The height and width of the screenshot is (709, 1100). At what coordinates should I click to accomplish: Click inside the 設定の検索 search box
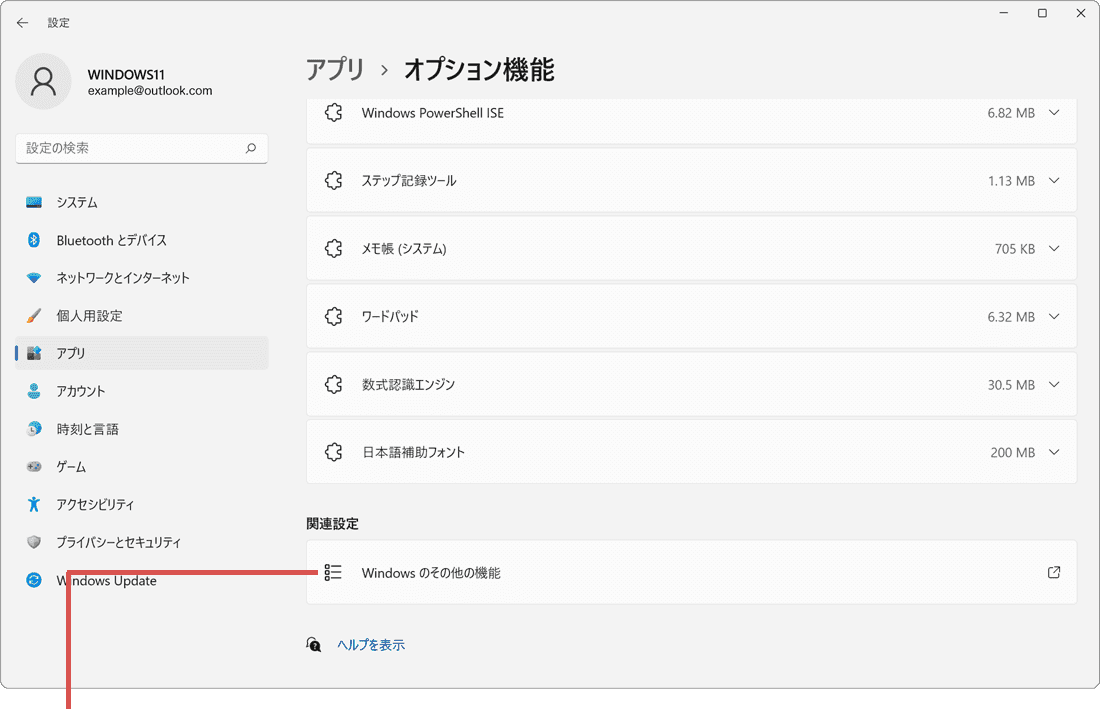coord(140,148)
